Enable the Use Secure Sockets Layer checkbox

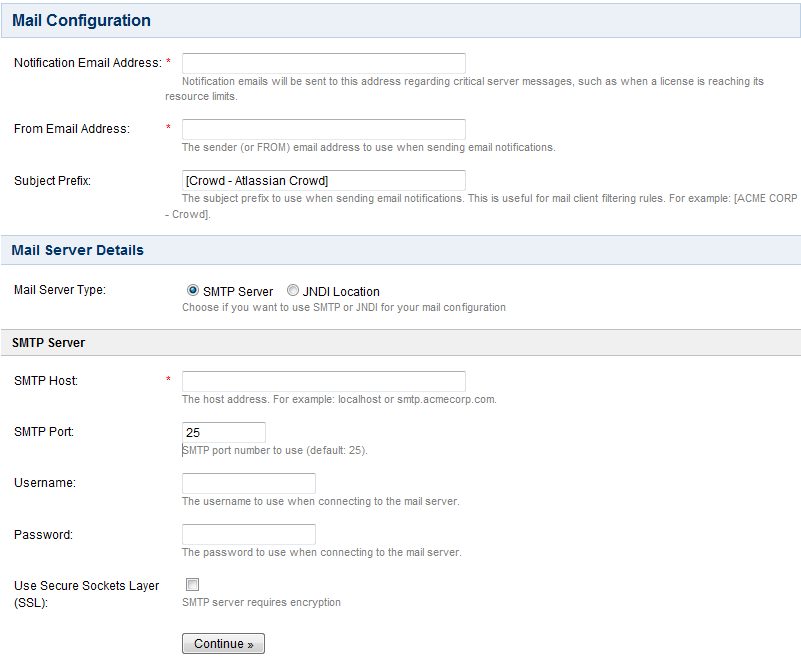[x=193, y=584]
